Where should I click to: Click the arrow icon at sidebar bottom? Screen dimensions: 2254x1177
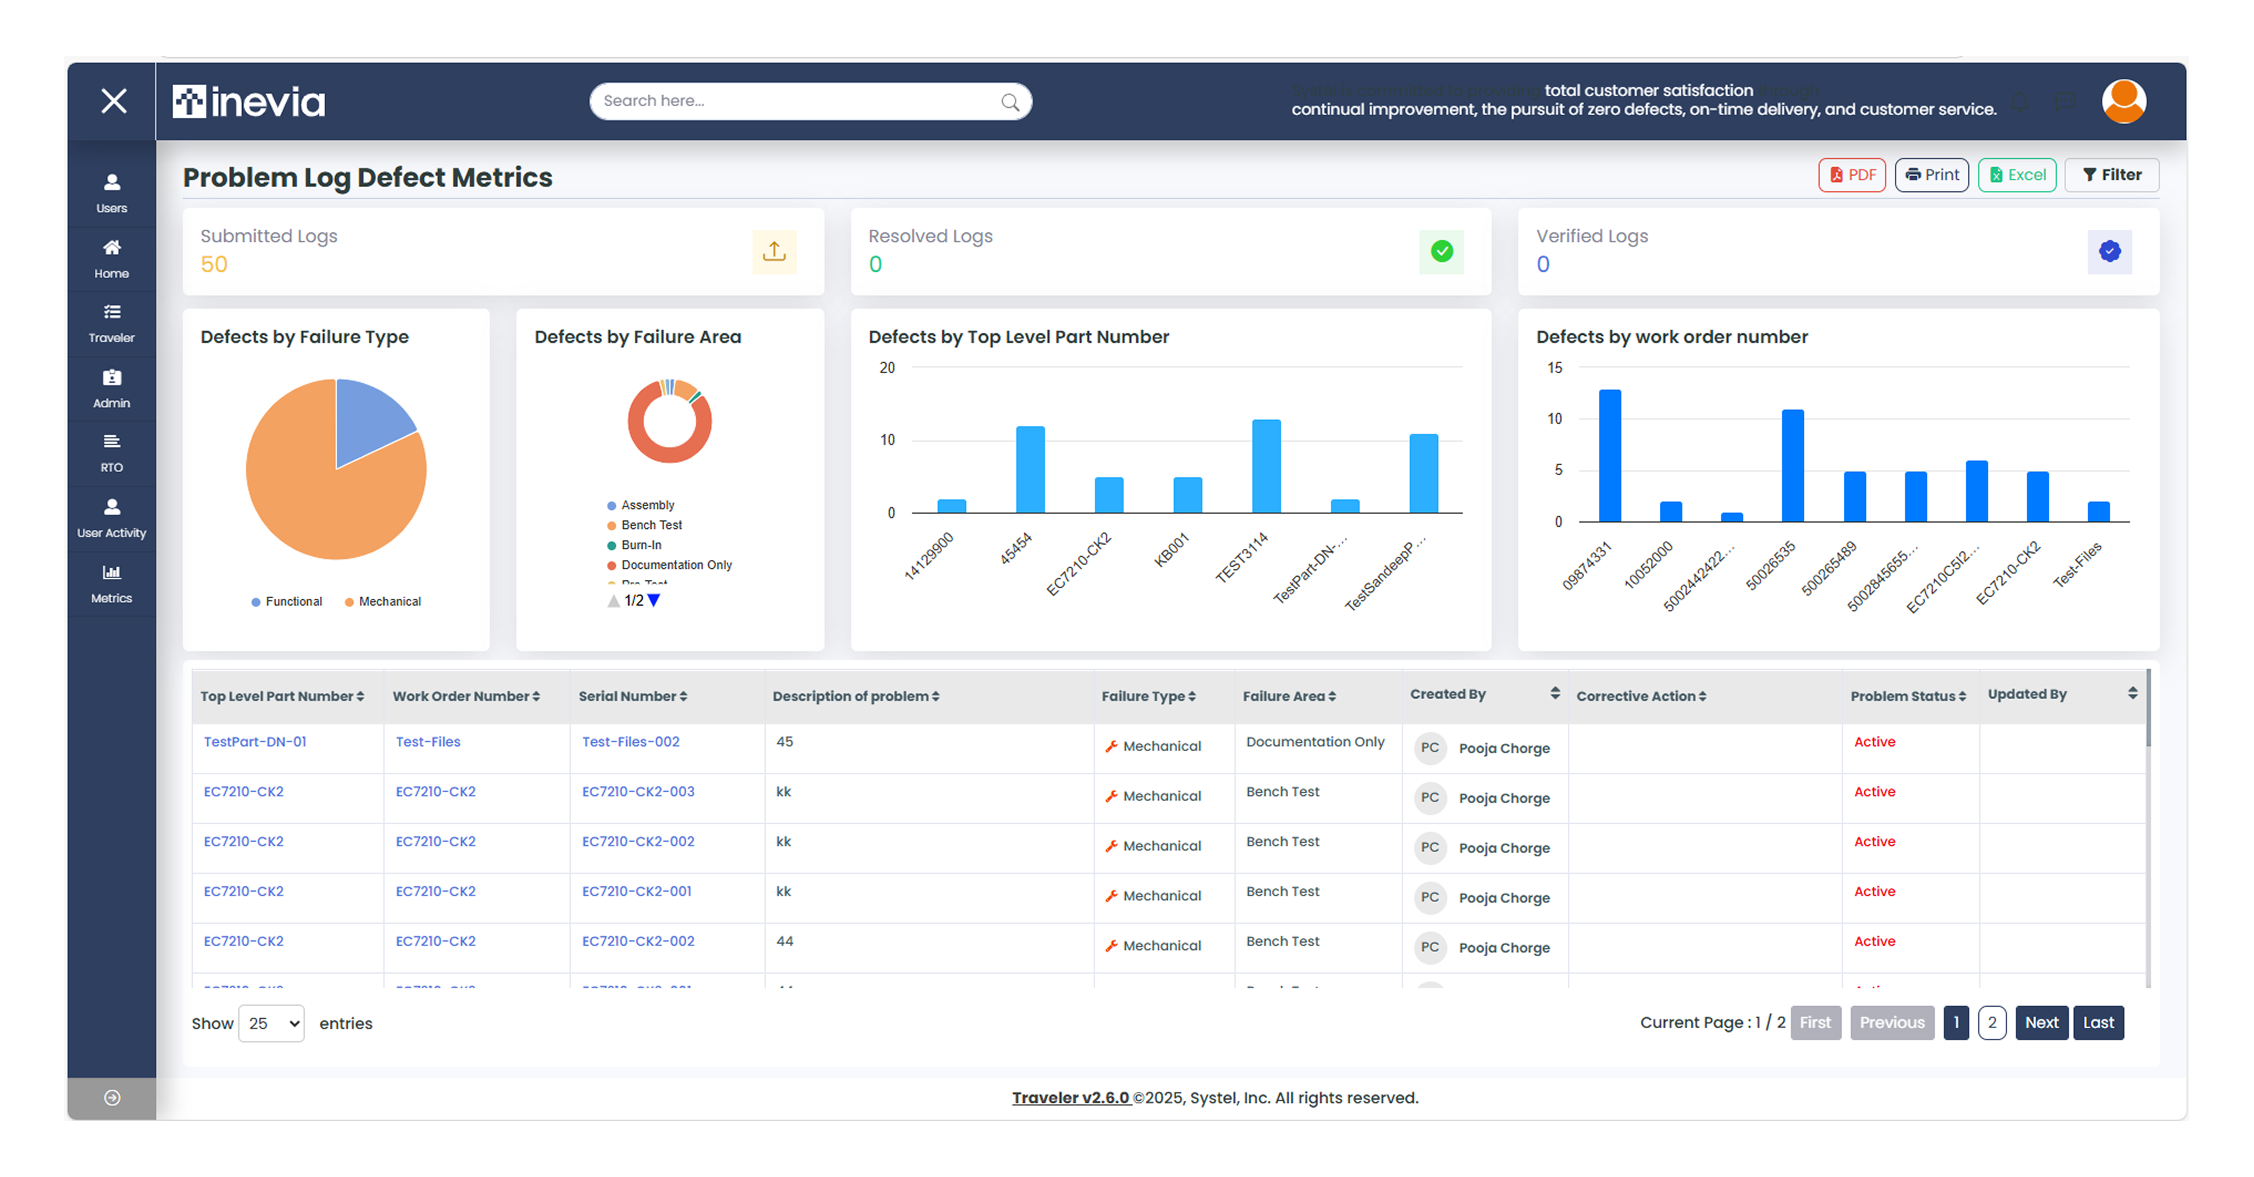(x=112, y=1097)
